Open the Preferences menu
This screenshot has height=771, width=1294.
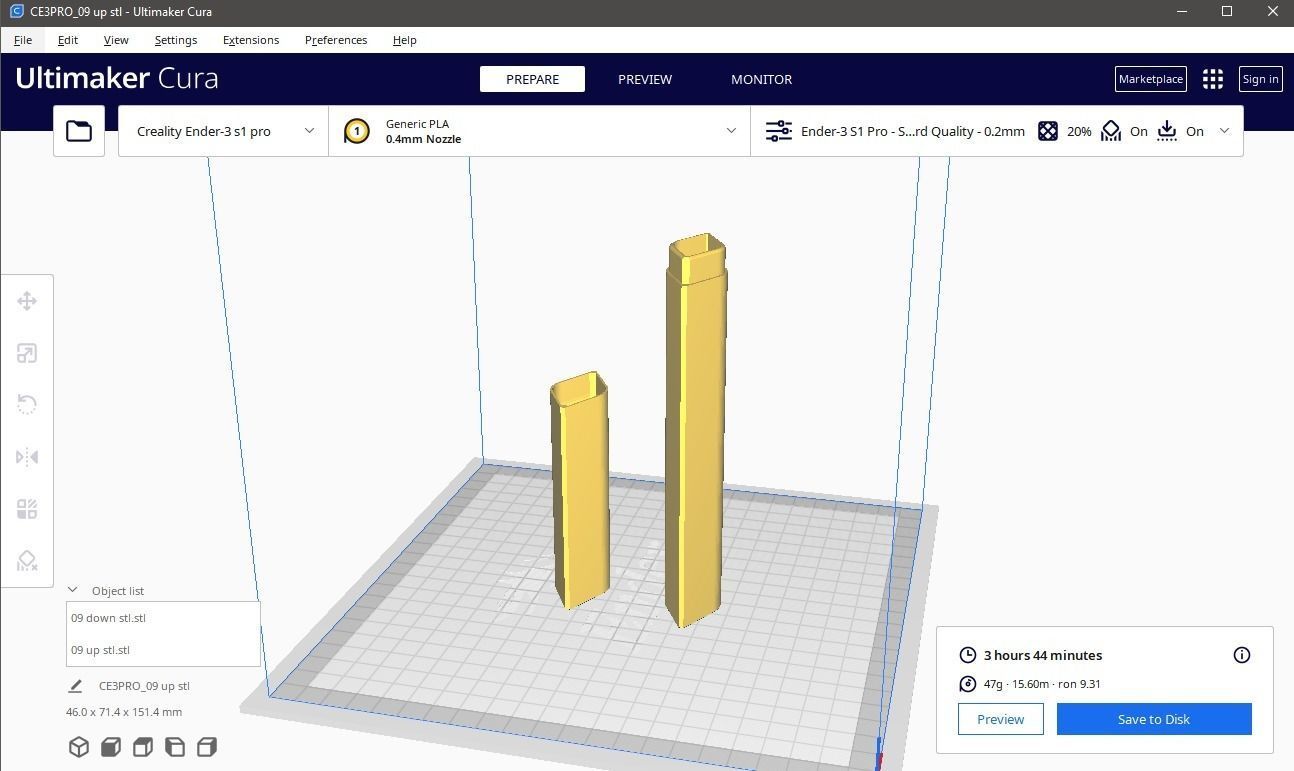pos(336,40)
